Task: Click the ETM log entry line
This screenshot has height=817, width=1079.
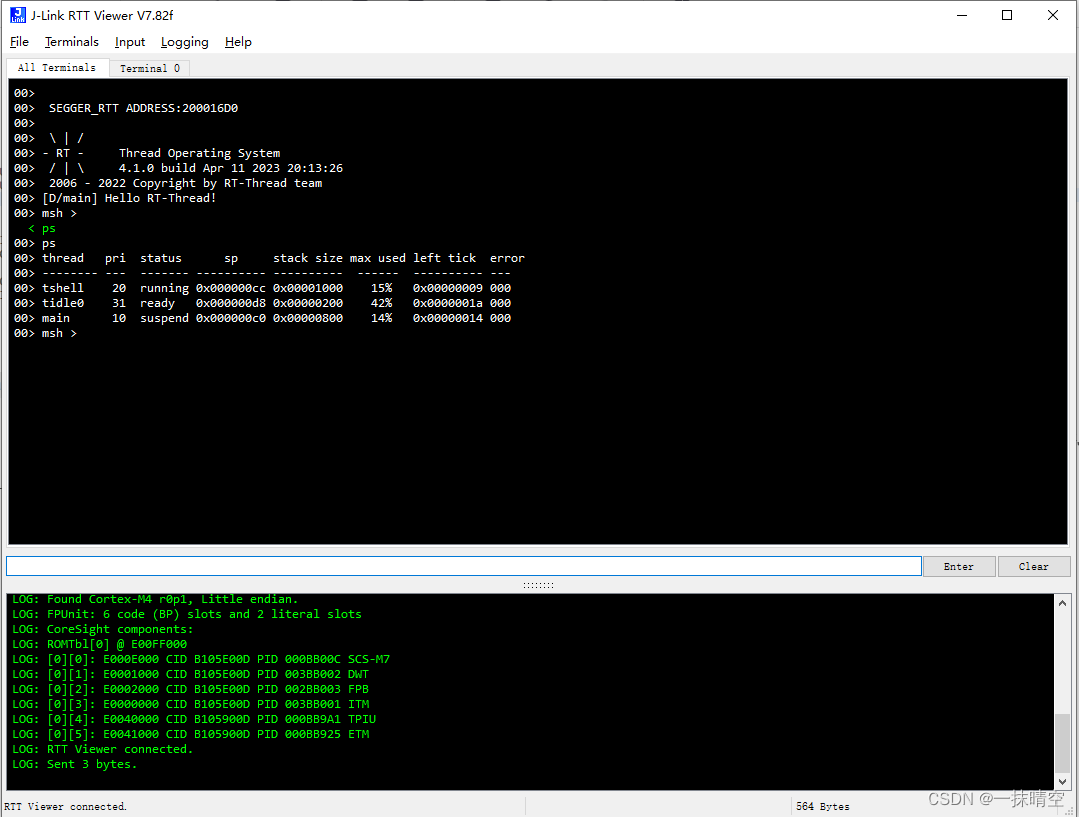Action: click(x=191, y=734)
